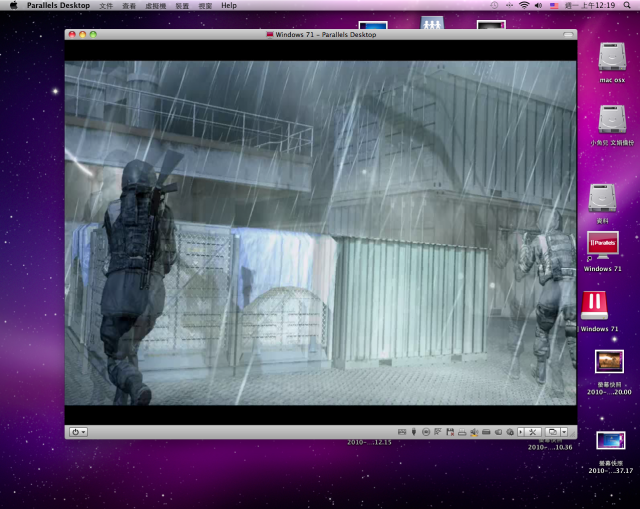
Task: Select the Windows 71 Parallels monitor alias
Action: pyautogui.click(x=602, y=246)
